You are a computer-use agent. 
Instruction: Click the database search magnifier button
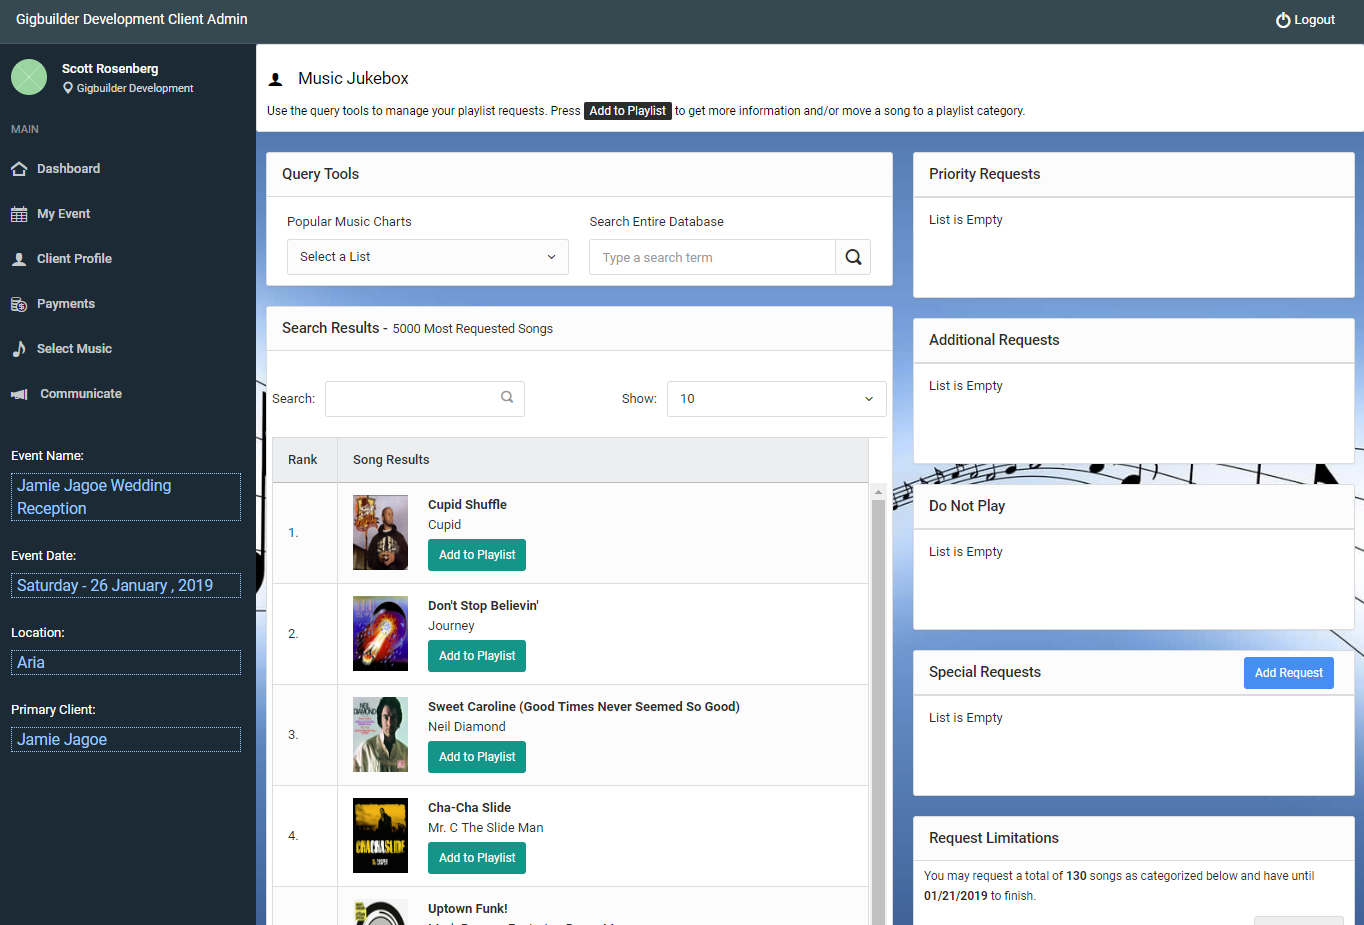click(853, 257)
